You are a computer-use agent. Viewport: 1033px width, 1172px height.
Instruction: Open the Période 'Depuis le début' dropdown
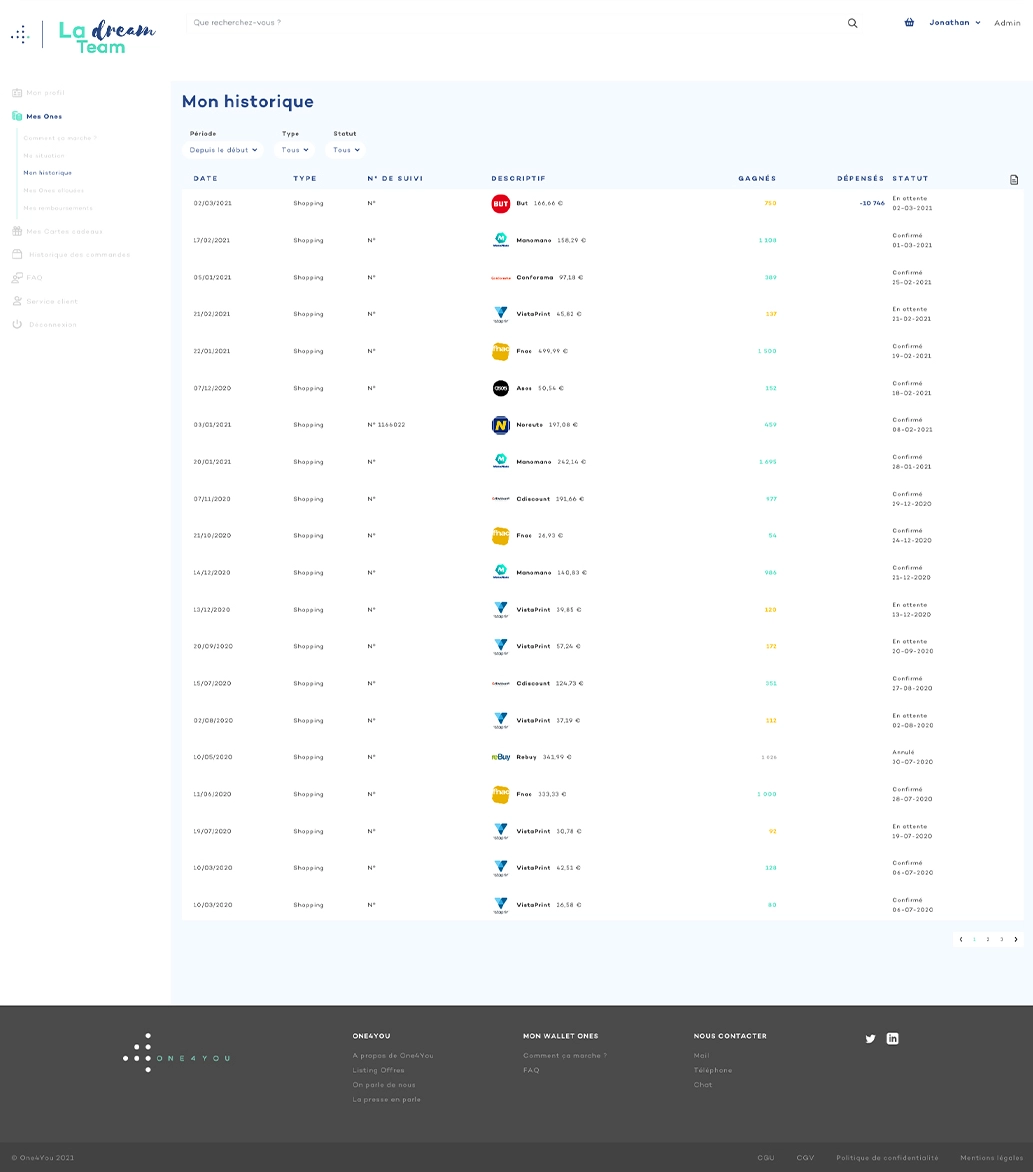tap(223, 149)
